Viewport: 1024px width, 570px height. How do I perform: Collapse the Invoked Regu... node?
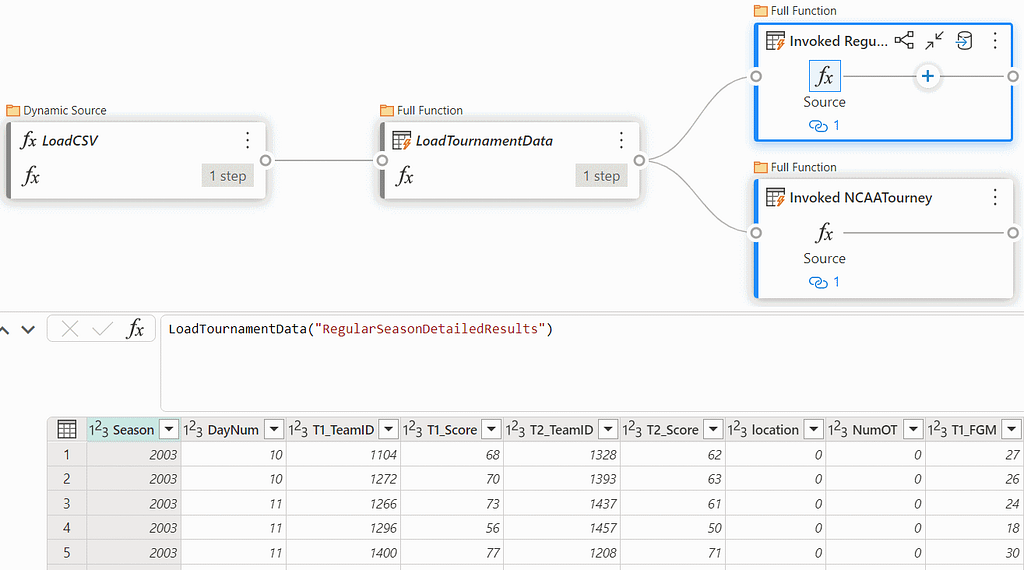click(x=935, y=40)
